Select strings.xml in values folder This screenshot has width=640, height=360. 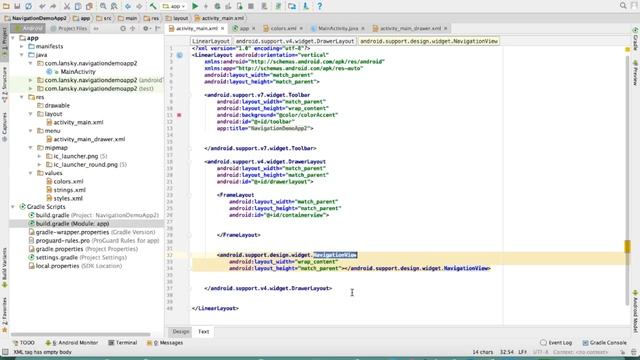click(x=69, y=190)
